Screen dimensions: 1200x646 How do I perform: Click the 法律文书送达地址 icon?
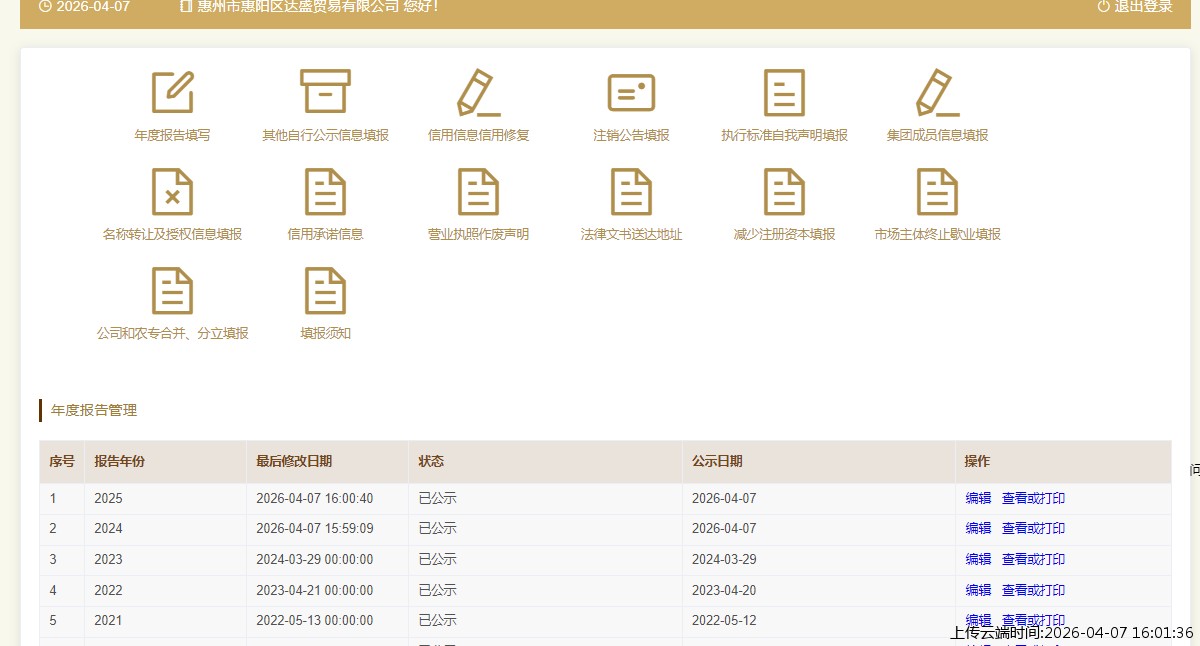(631, 192)
